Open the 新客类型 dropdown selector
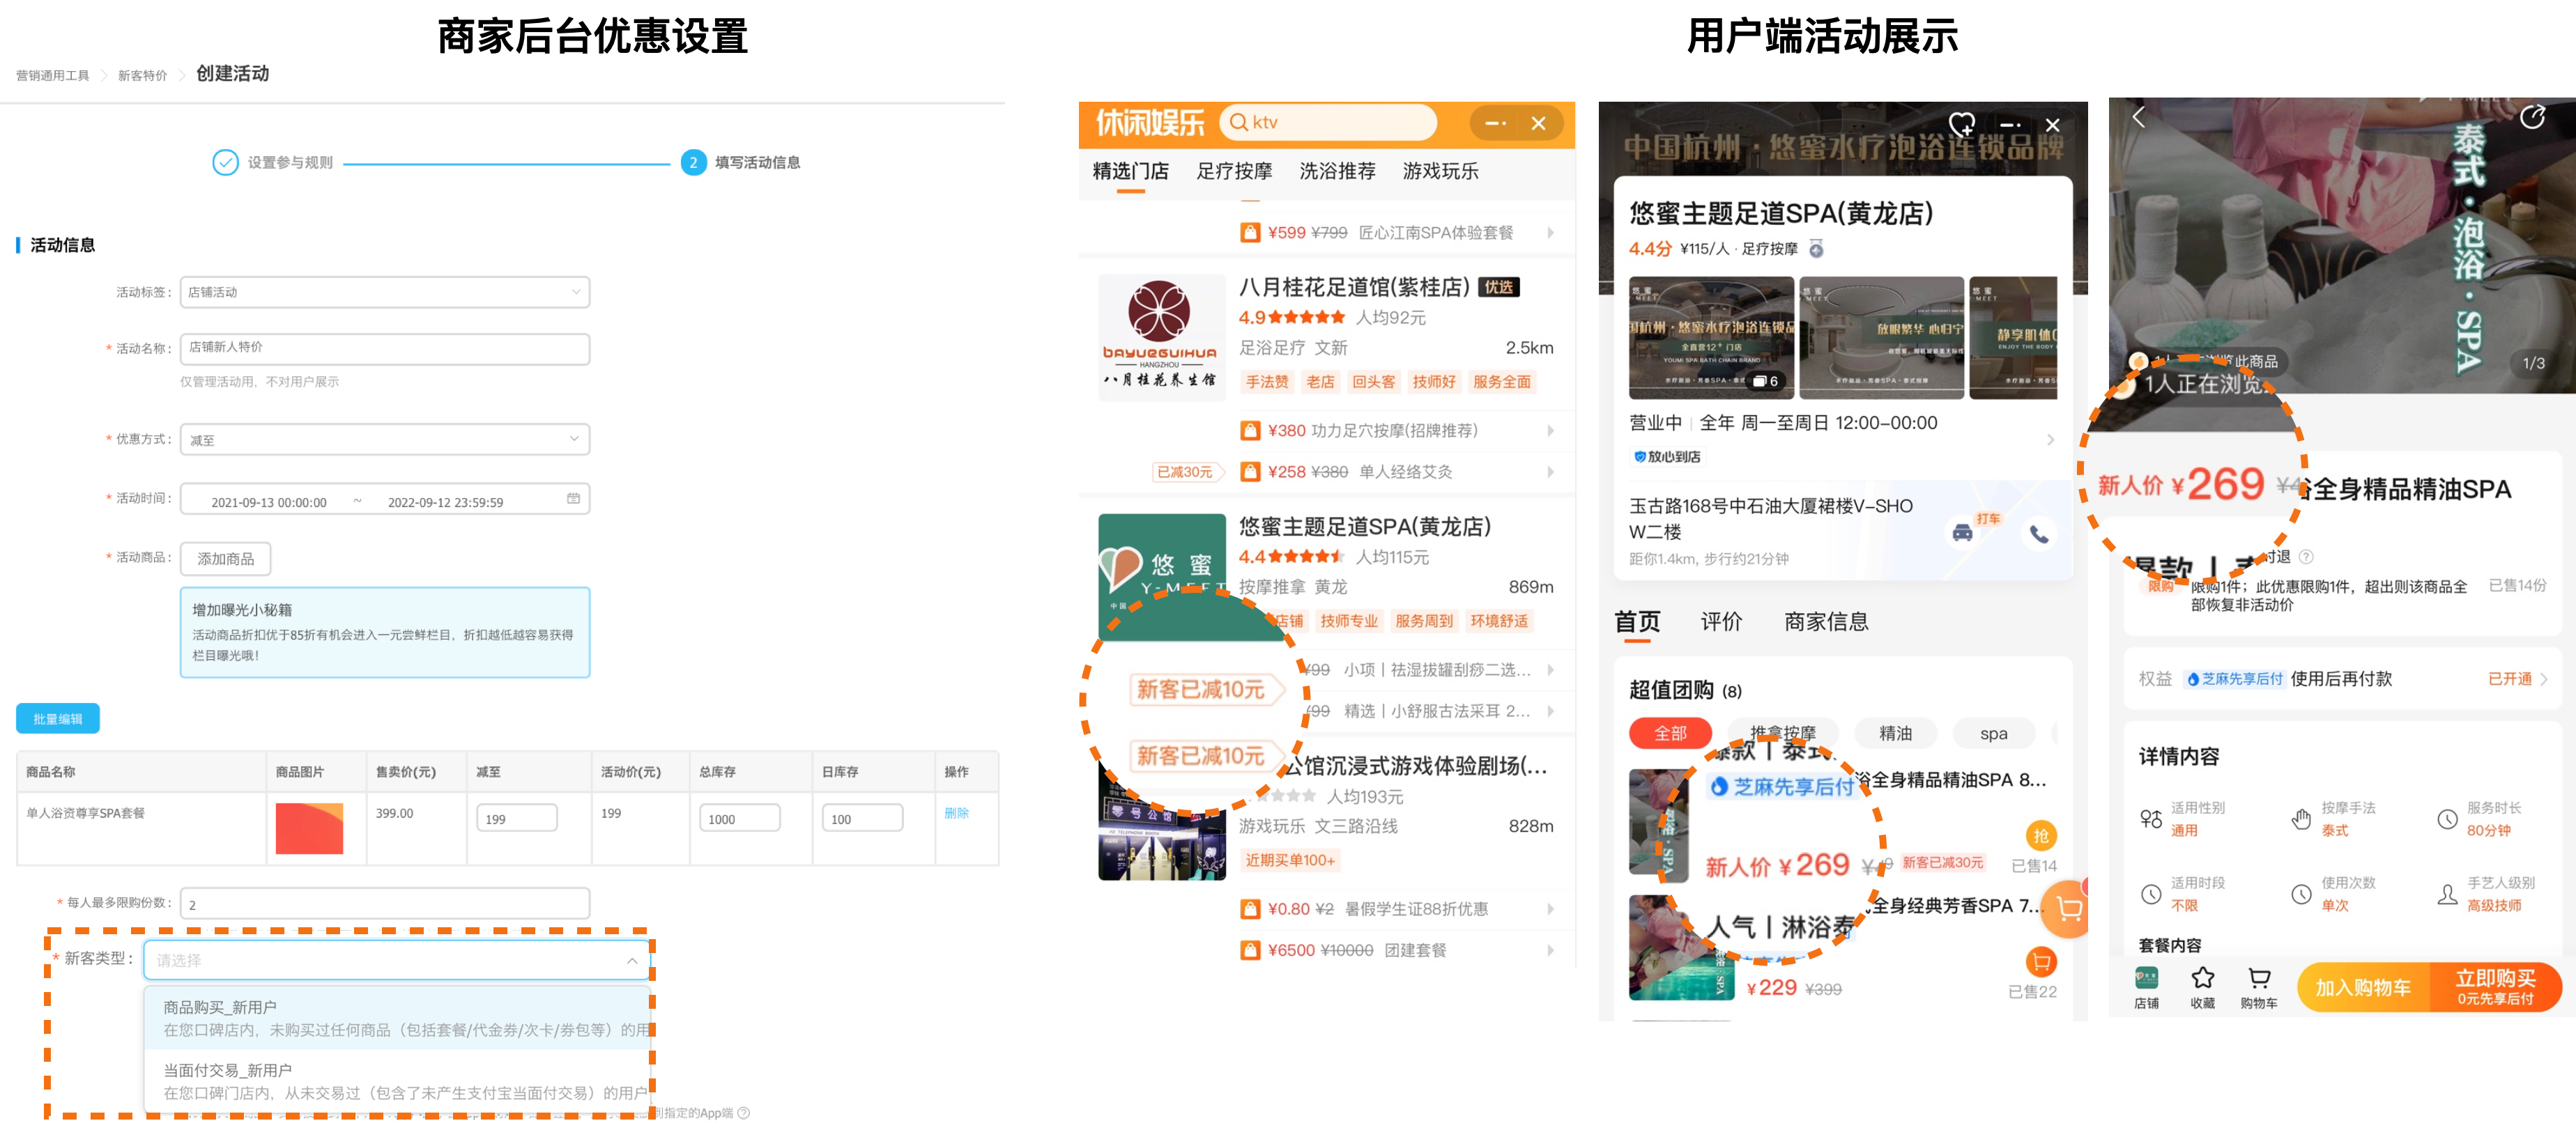The width and height of the screenshot is (2576, 1130). click(397, 960)
